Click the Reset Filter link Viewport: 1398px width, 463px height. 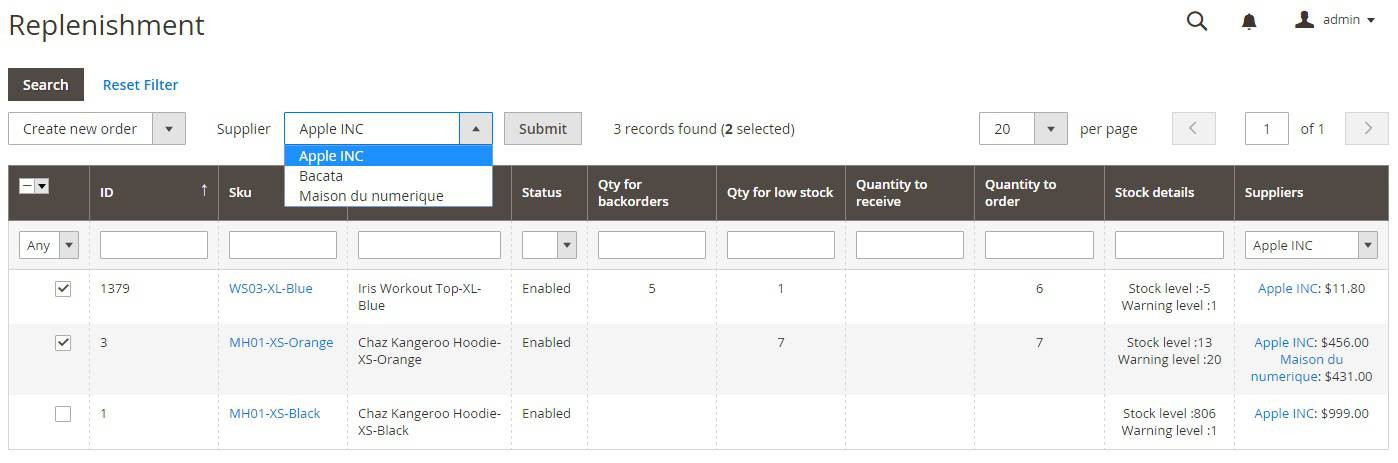point(140,85)
